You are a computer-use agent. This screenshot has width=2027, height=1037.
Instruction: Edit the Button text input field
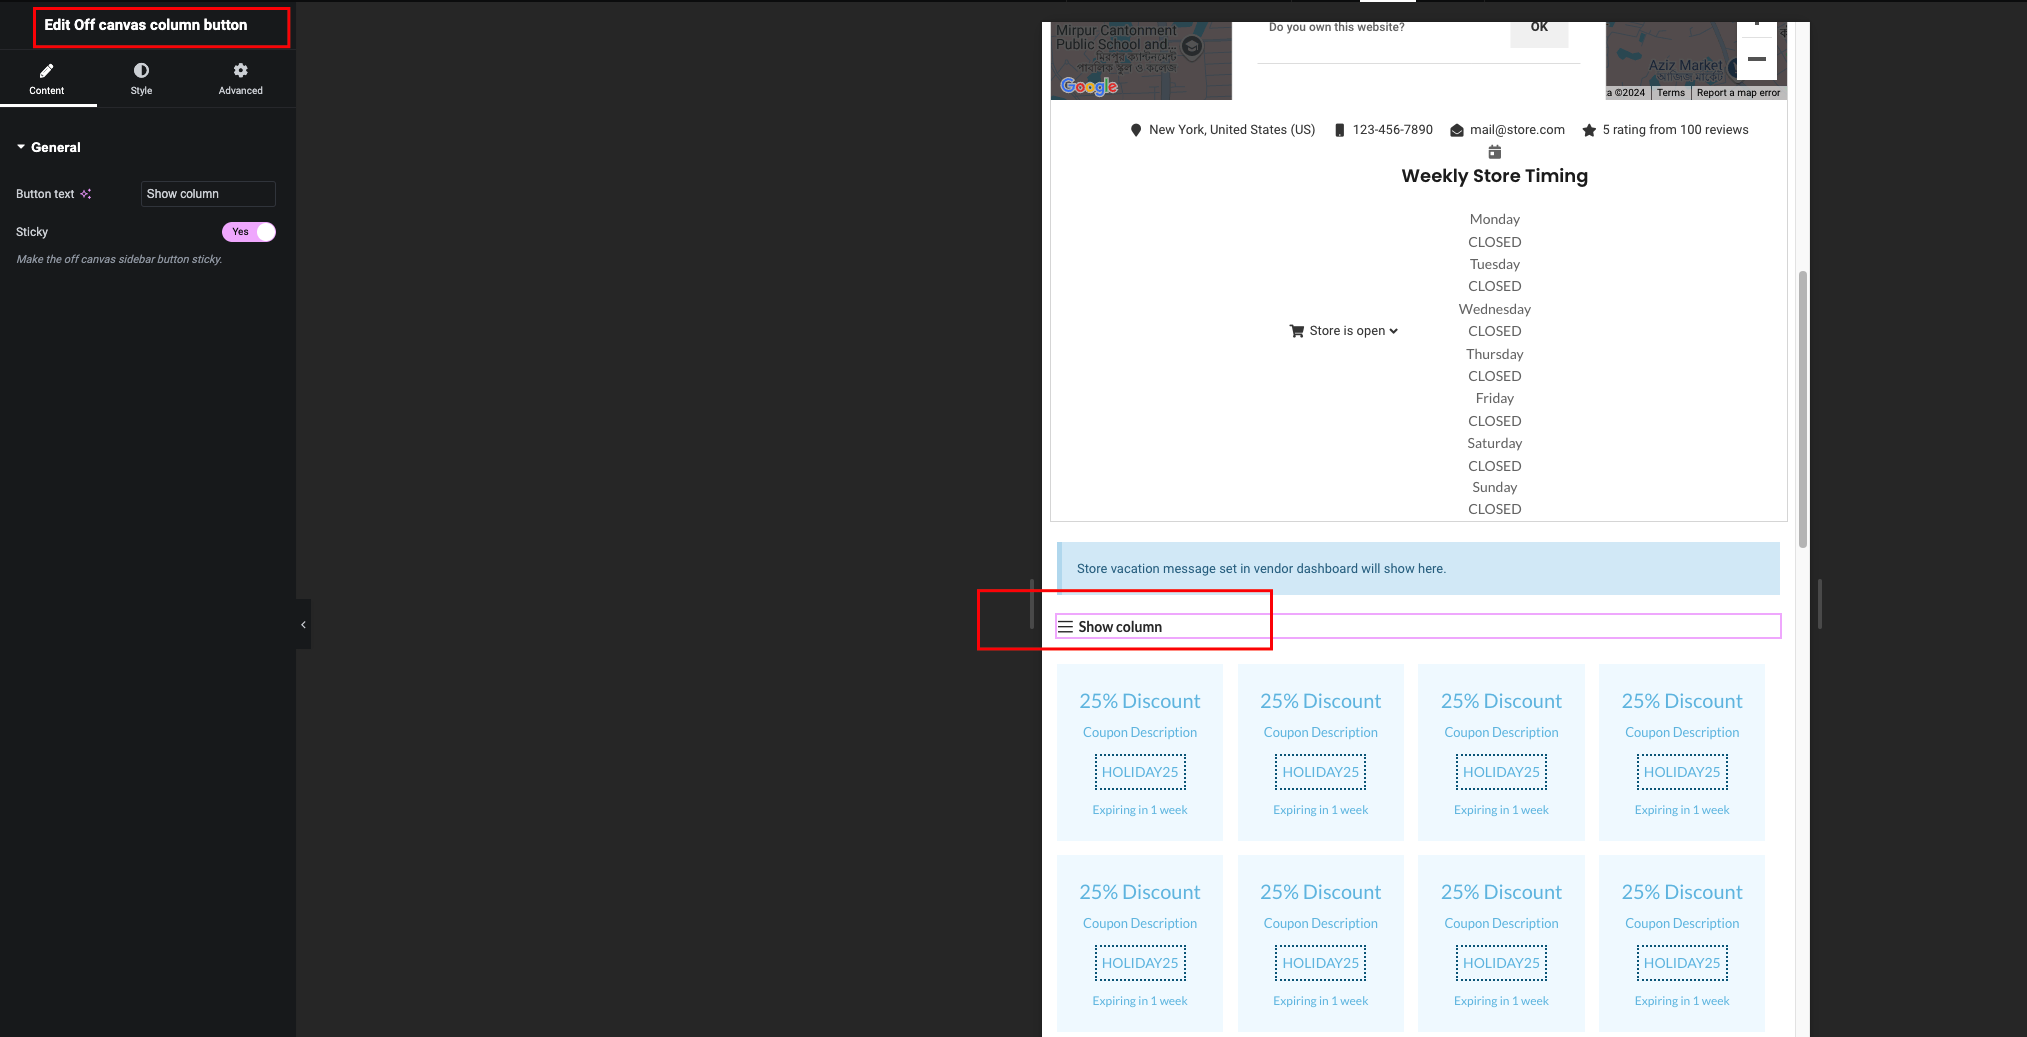208,194
